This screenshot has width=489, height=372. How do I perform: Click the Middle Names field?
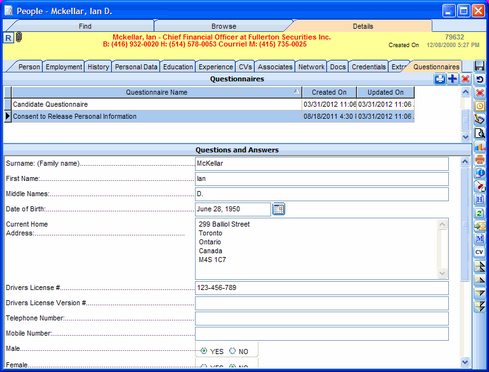click(322, 194)
